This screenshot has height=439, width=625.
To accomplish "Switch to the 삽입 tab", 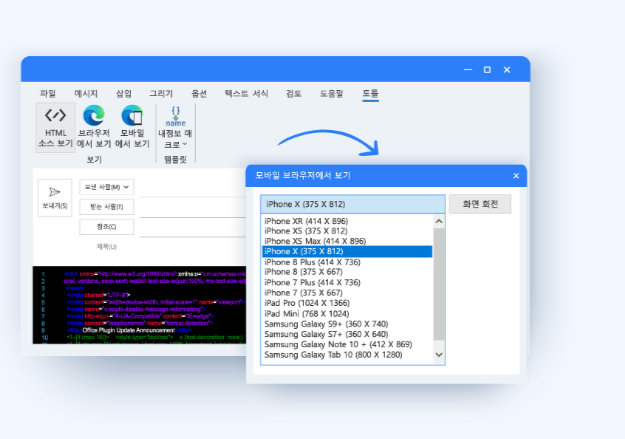I will tap(124, 93).
